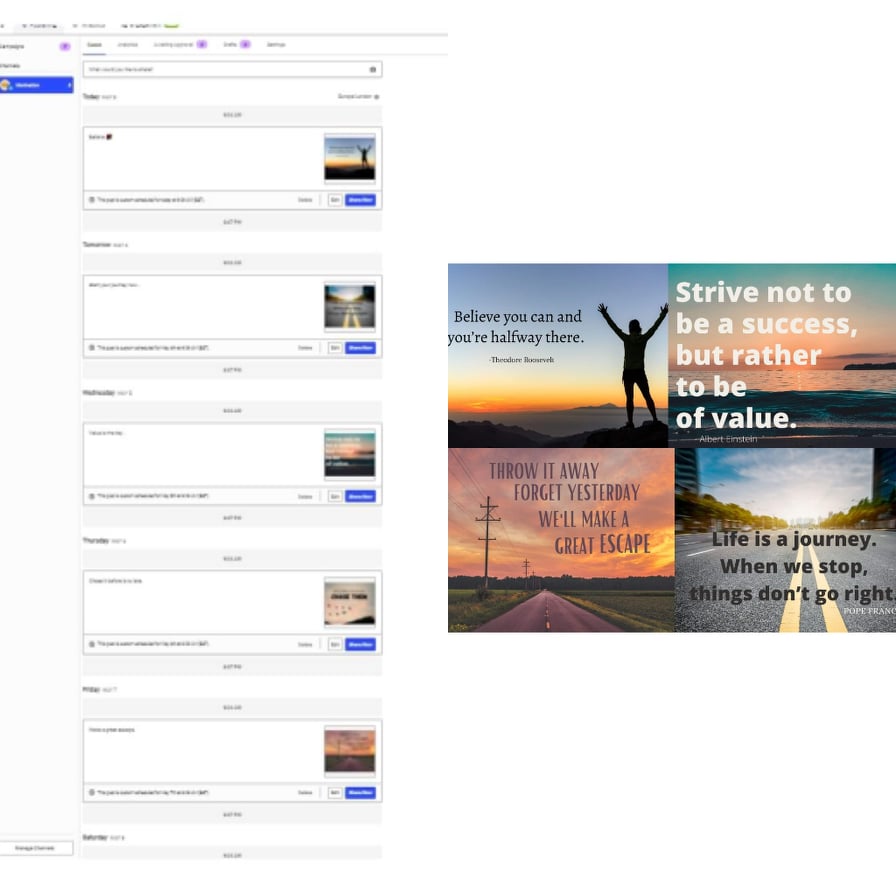This screenshot has height=896, width=896.
Task: Click the empty morning slot under Today
Action: (x=233, y=115)
